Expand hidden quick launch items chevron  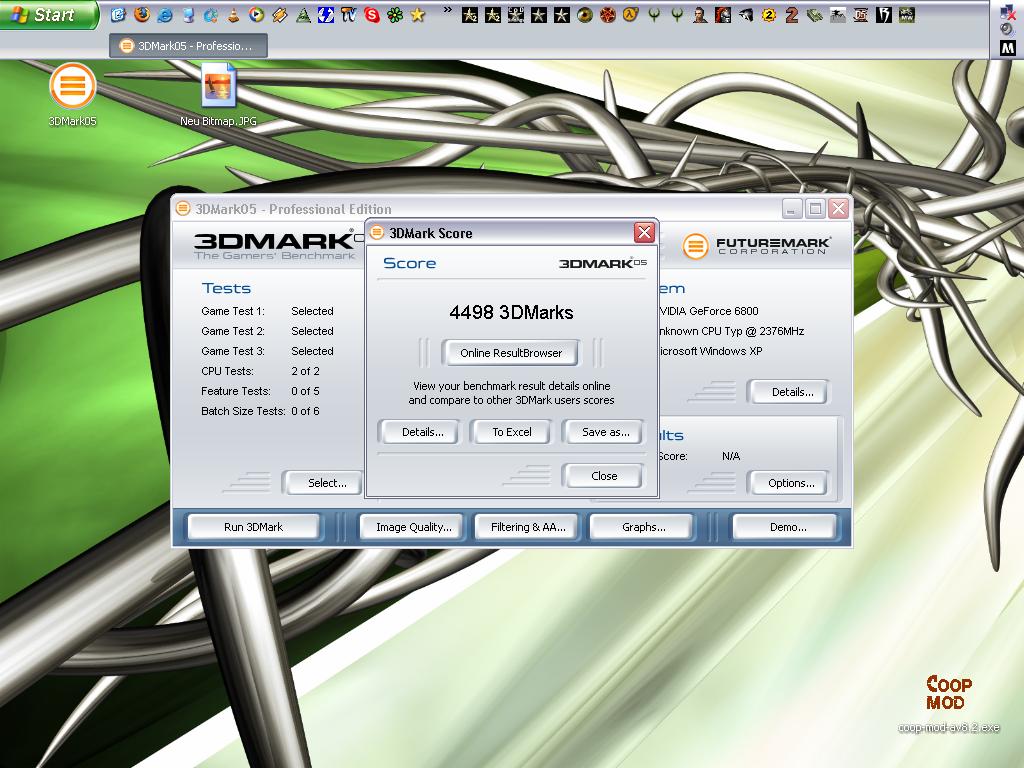click(x=447, y=10)
